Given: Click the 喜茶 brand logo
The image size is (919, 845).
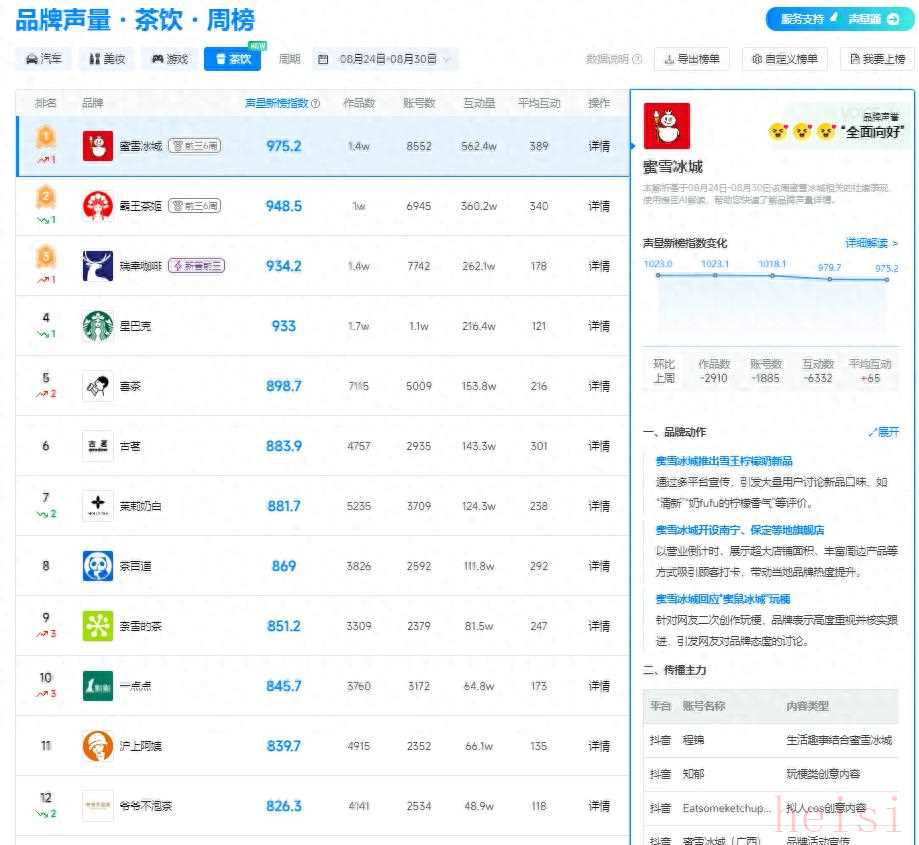Looking at the screenshot, I should [98, 386].
